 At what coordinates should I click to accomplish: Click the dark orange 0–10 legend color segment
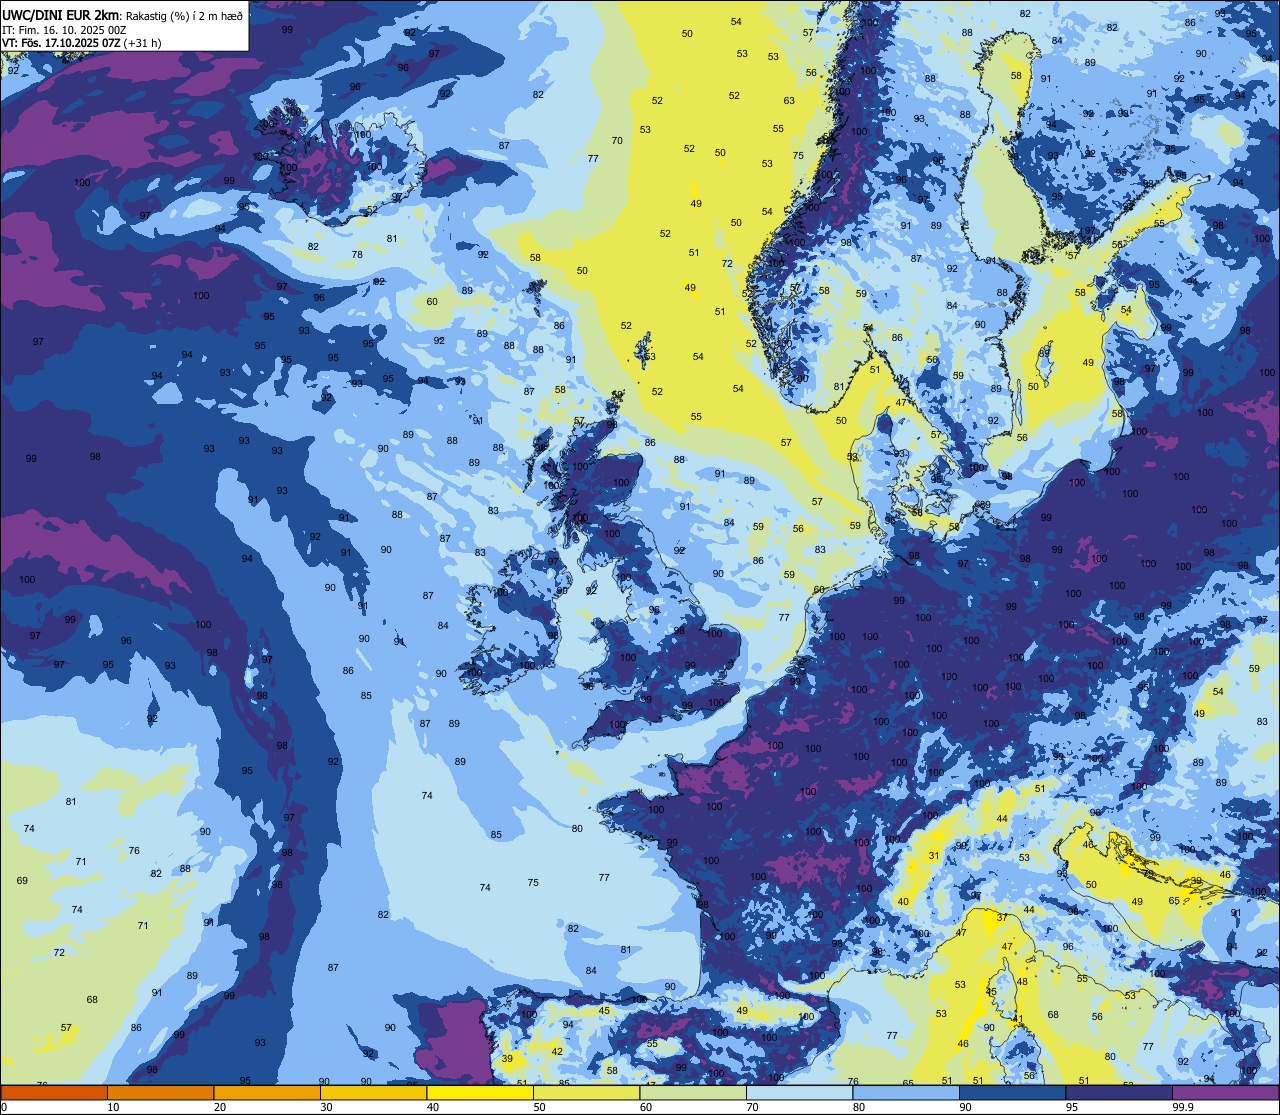coord(54,1092)
